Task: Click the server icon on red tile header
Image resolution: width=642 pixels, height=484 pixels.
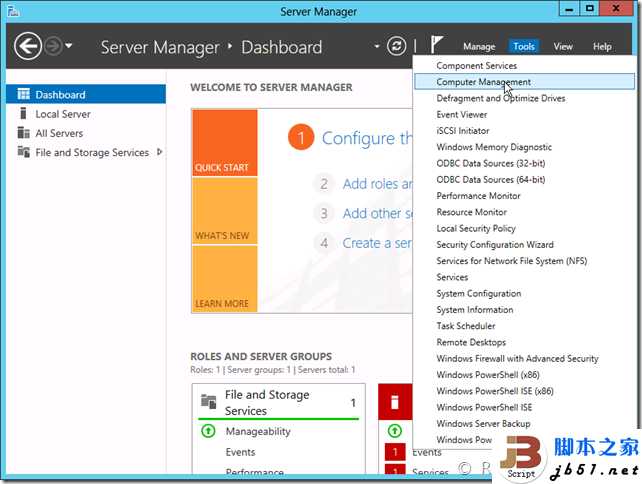Action: (394, 402)
